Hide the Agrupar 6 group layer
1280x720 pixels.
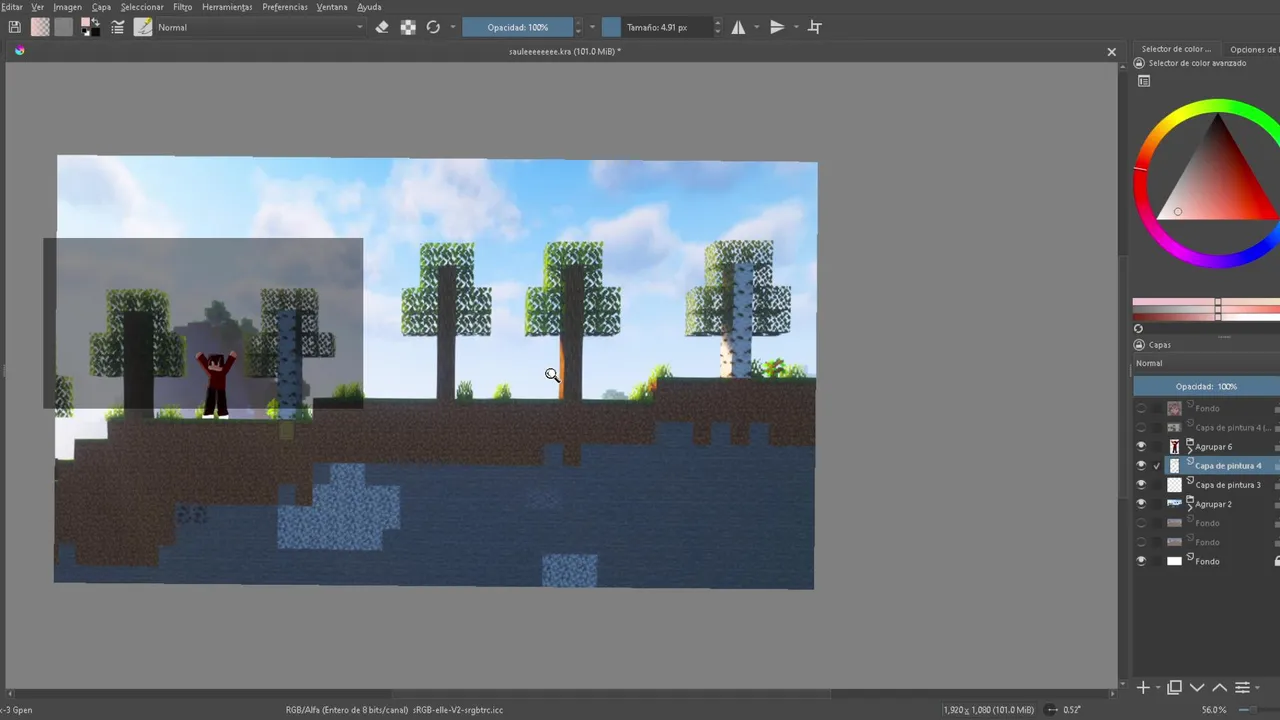tap(1141, 446)
